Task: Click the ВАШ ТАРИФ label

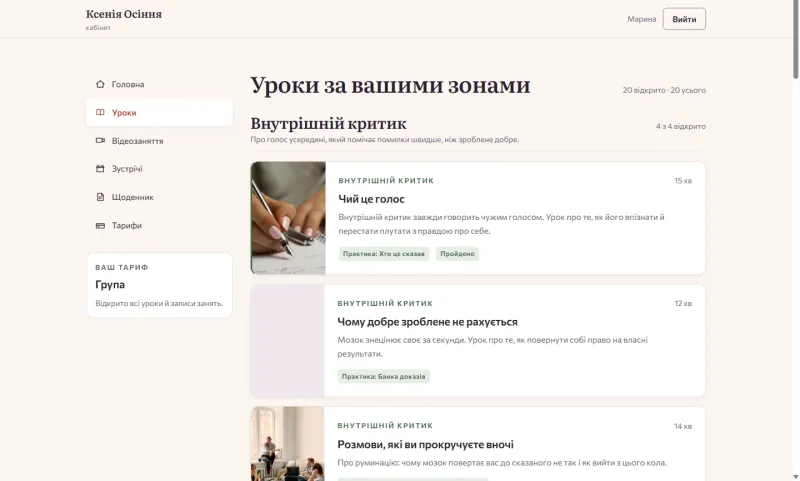Action: point(121,267)
